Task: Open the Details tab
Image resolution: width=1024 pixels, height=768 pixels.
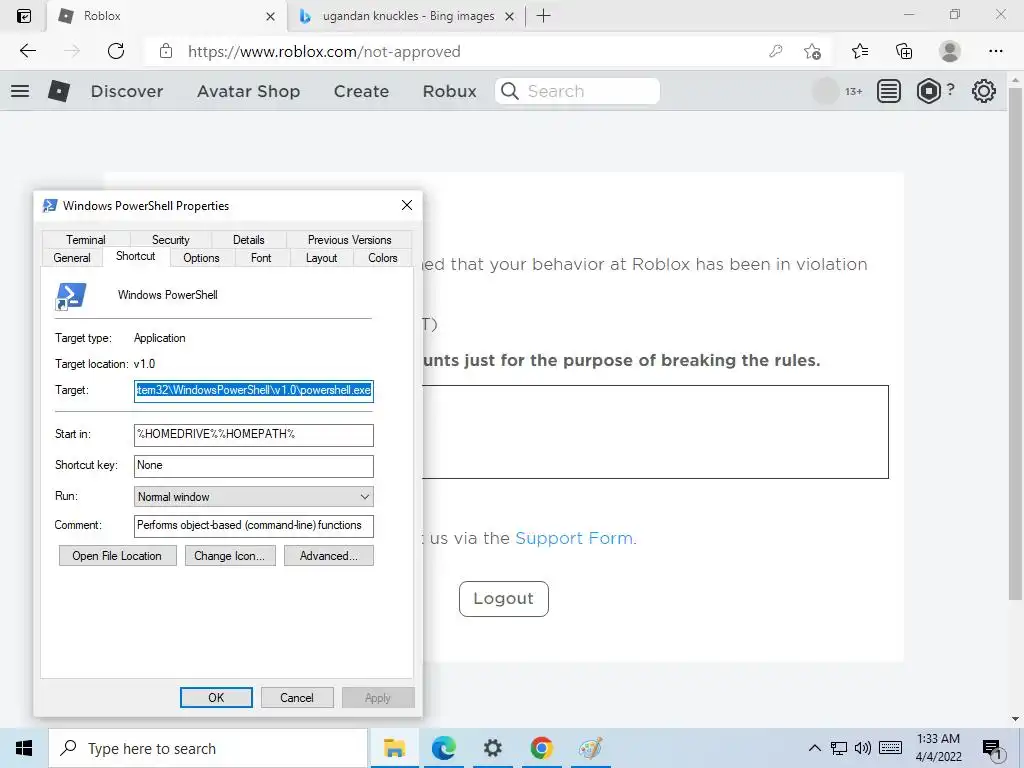Action: 249,240
